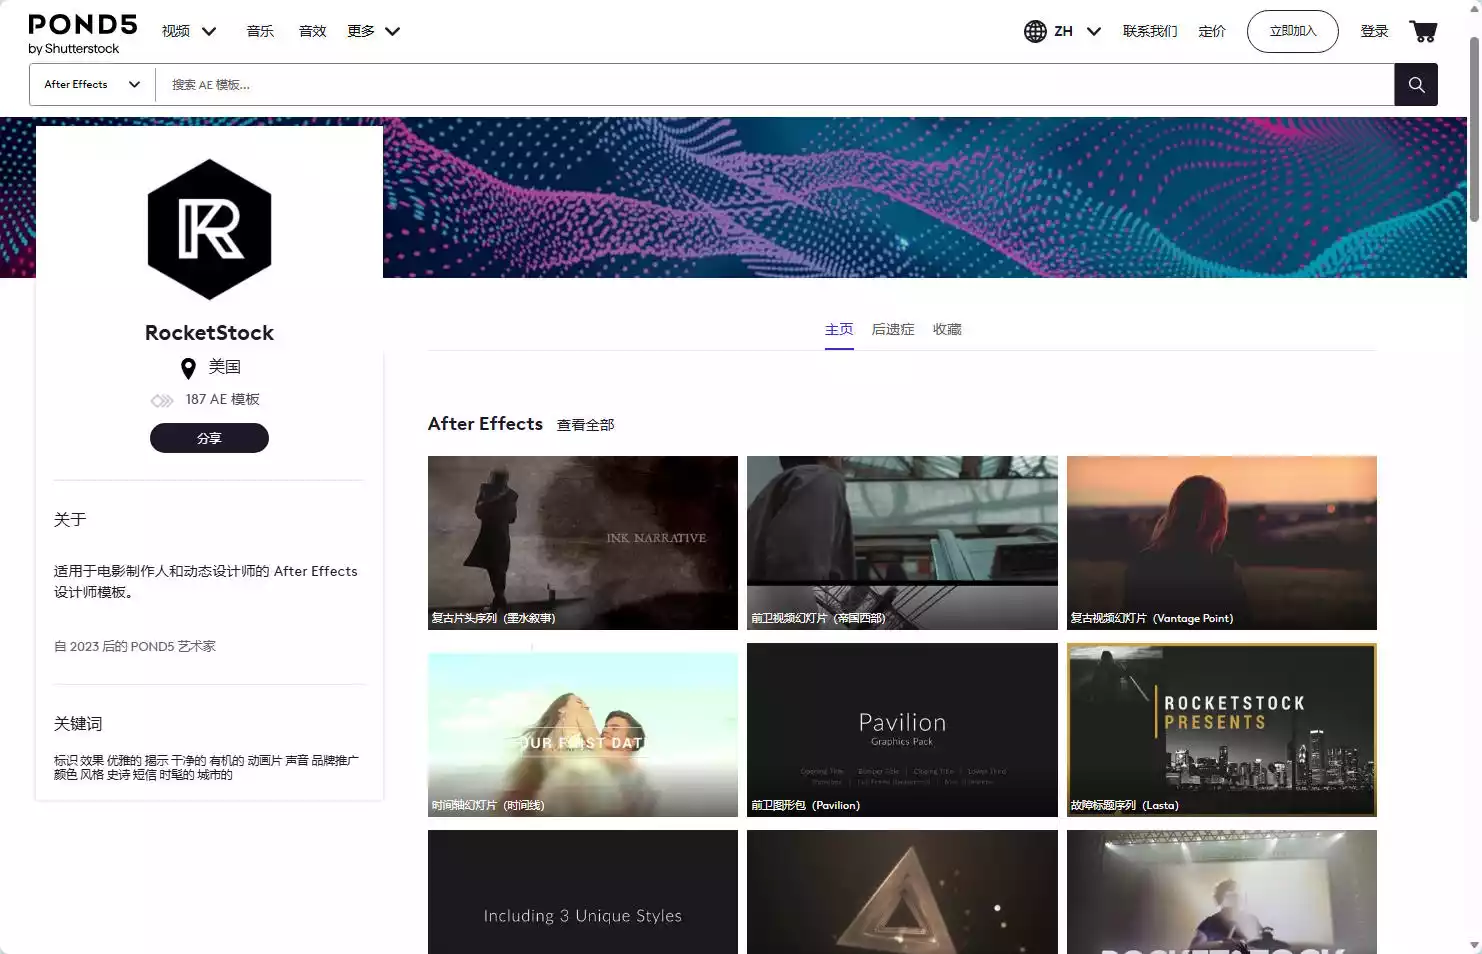This screenshot has height=954, width=1482.
Task: Open the 定价 link
Action: (x=1212, y=32)
